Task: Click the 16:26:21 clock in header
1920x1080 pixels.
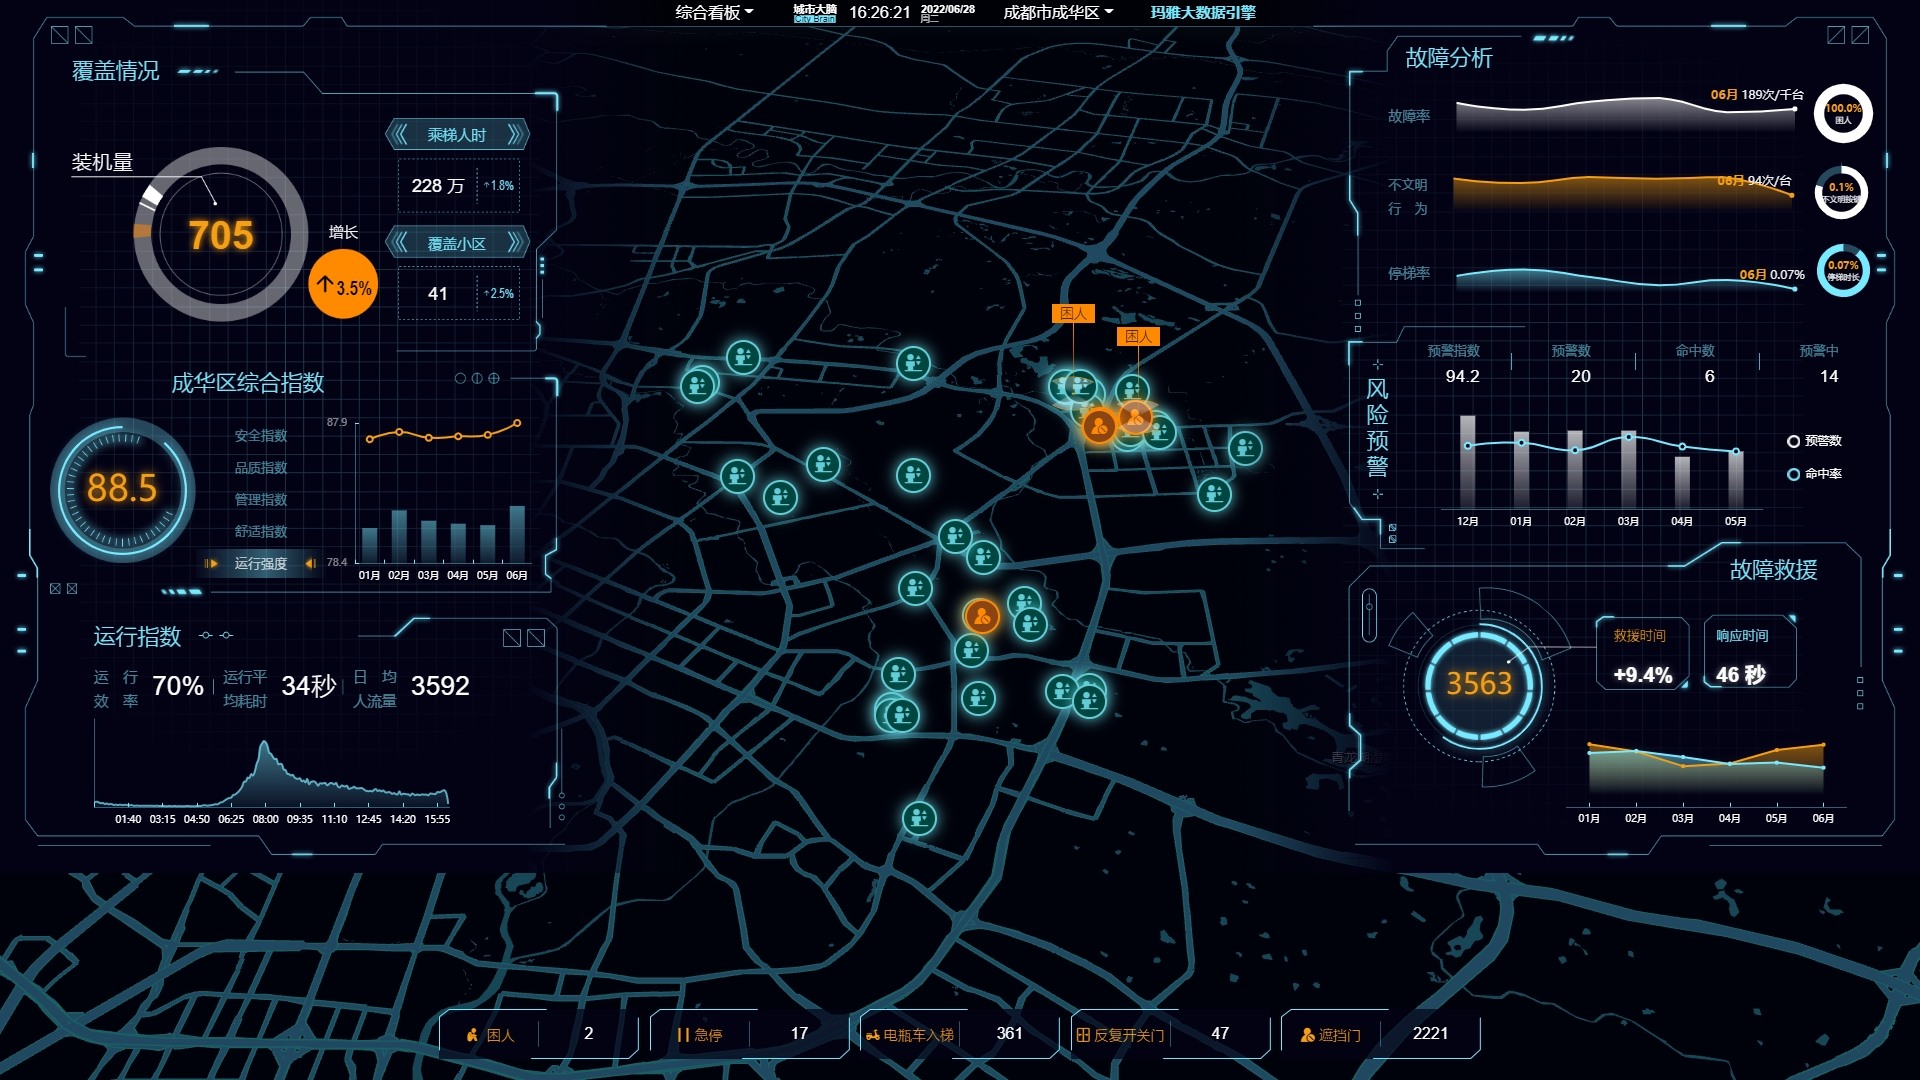Action: click(x=880, y=12)
